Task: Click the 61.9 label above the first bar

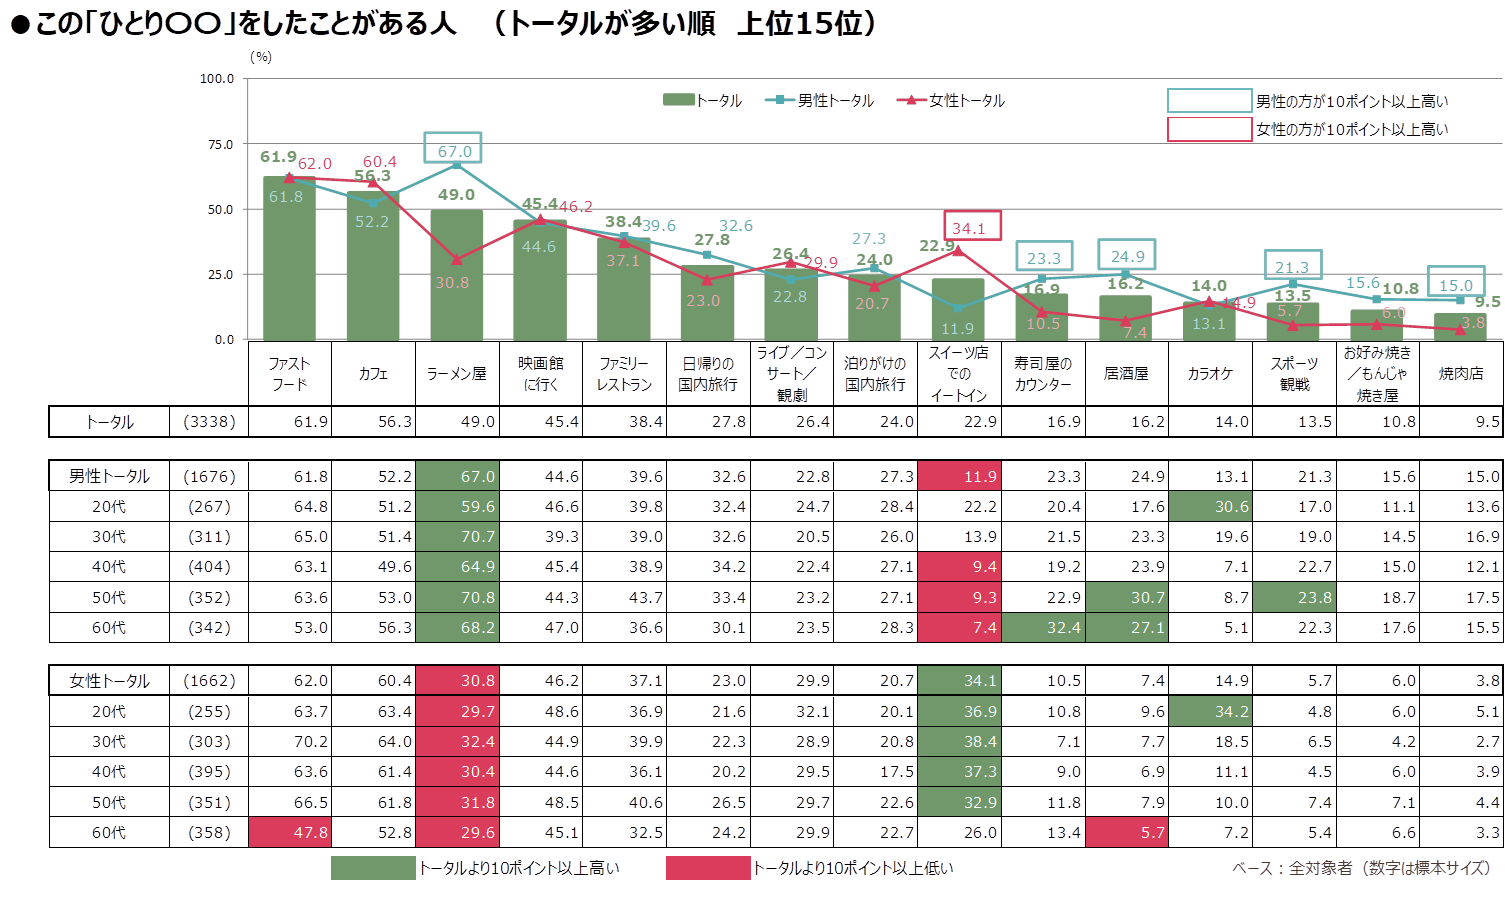Action: click(278, 157)
